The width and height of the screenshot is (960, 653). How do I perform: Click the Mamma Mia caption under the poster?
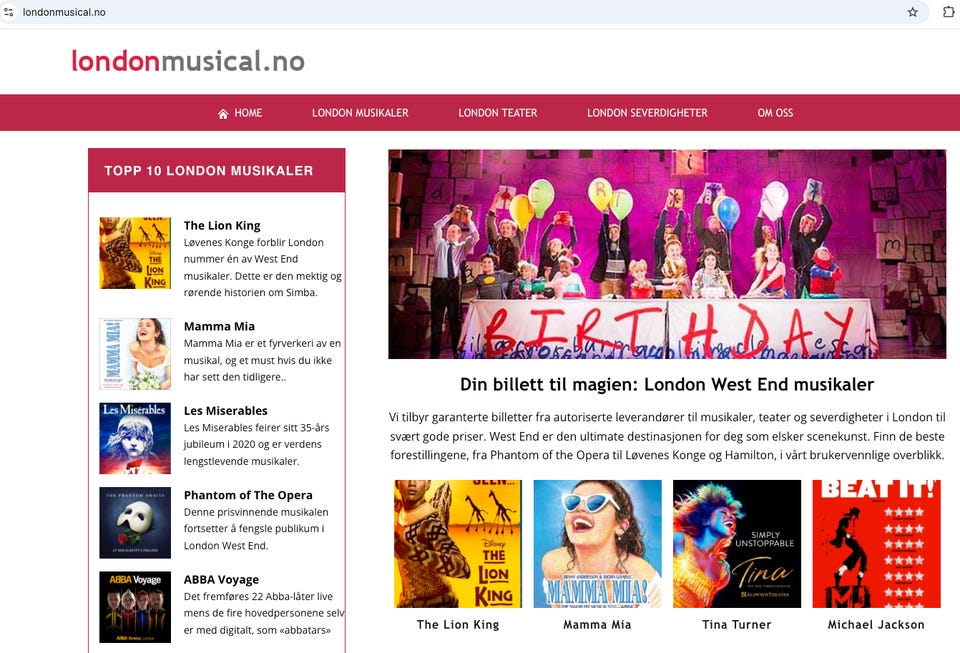(x=598, y=625)
